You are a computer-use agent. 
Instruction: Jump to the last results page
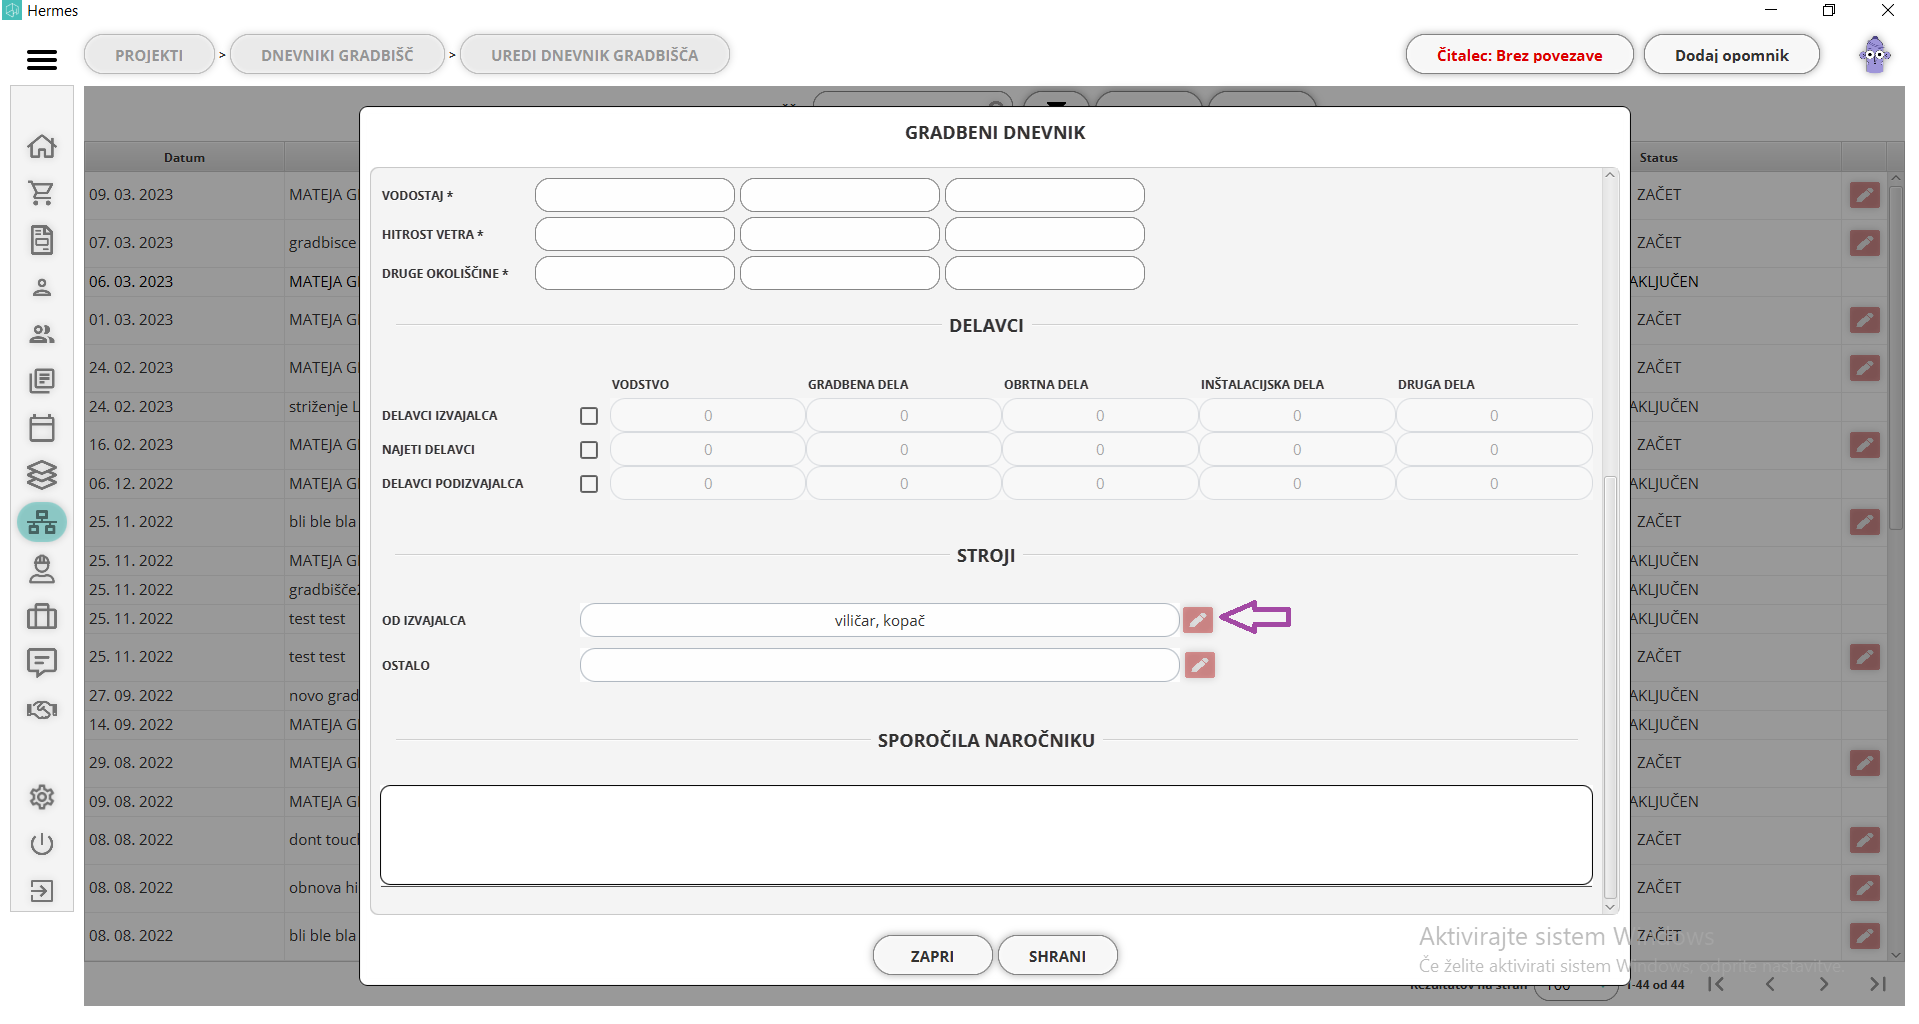(1877, 984)
